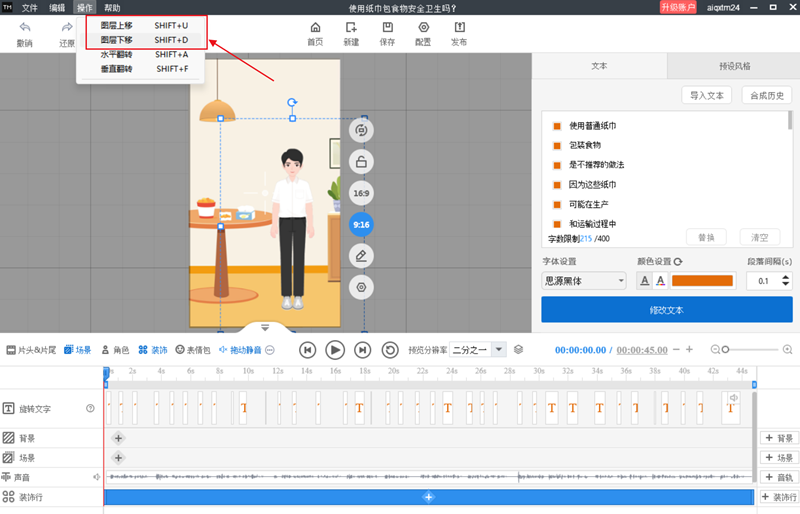Go to Home (首页) icon
This screenshot has height=514, width=800.
click(x=315, y=27)
